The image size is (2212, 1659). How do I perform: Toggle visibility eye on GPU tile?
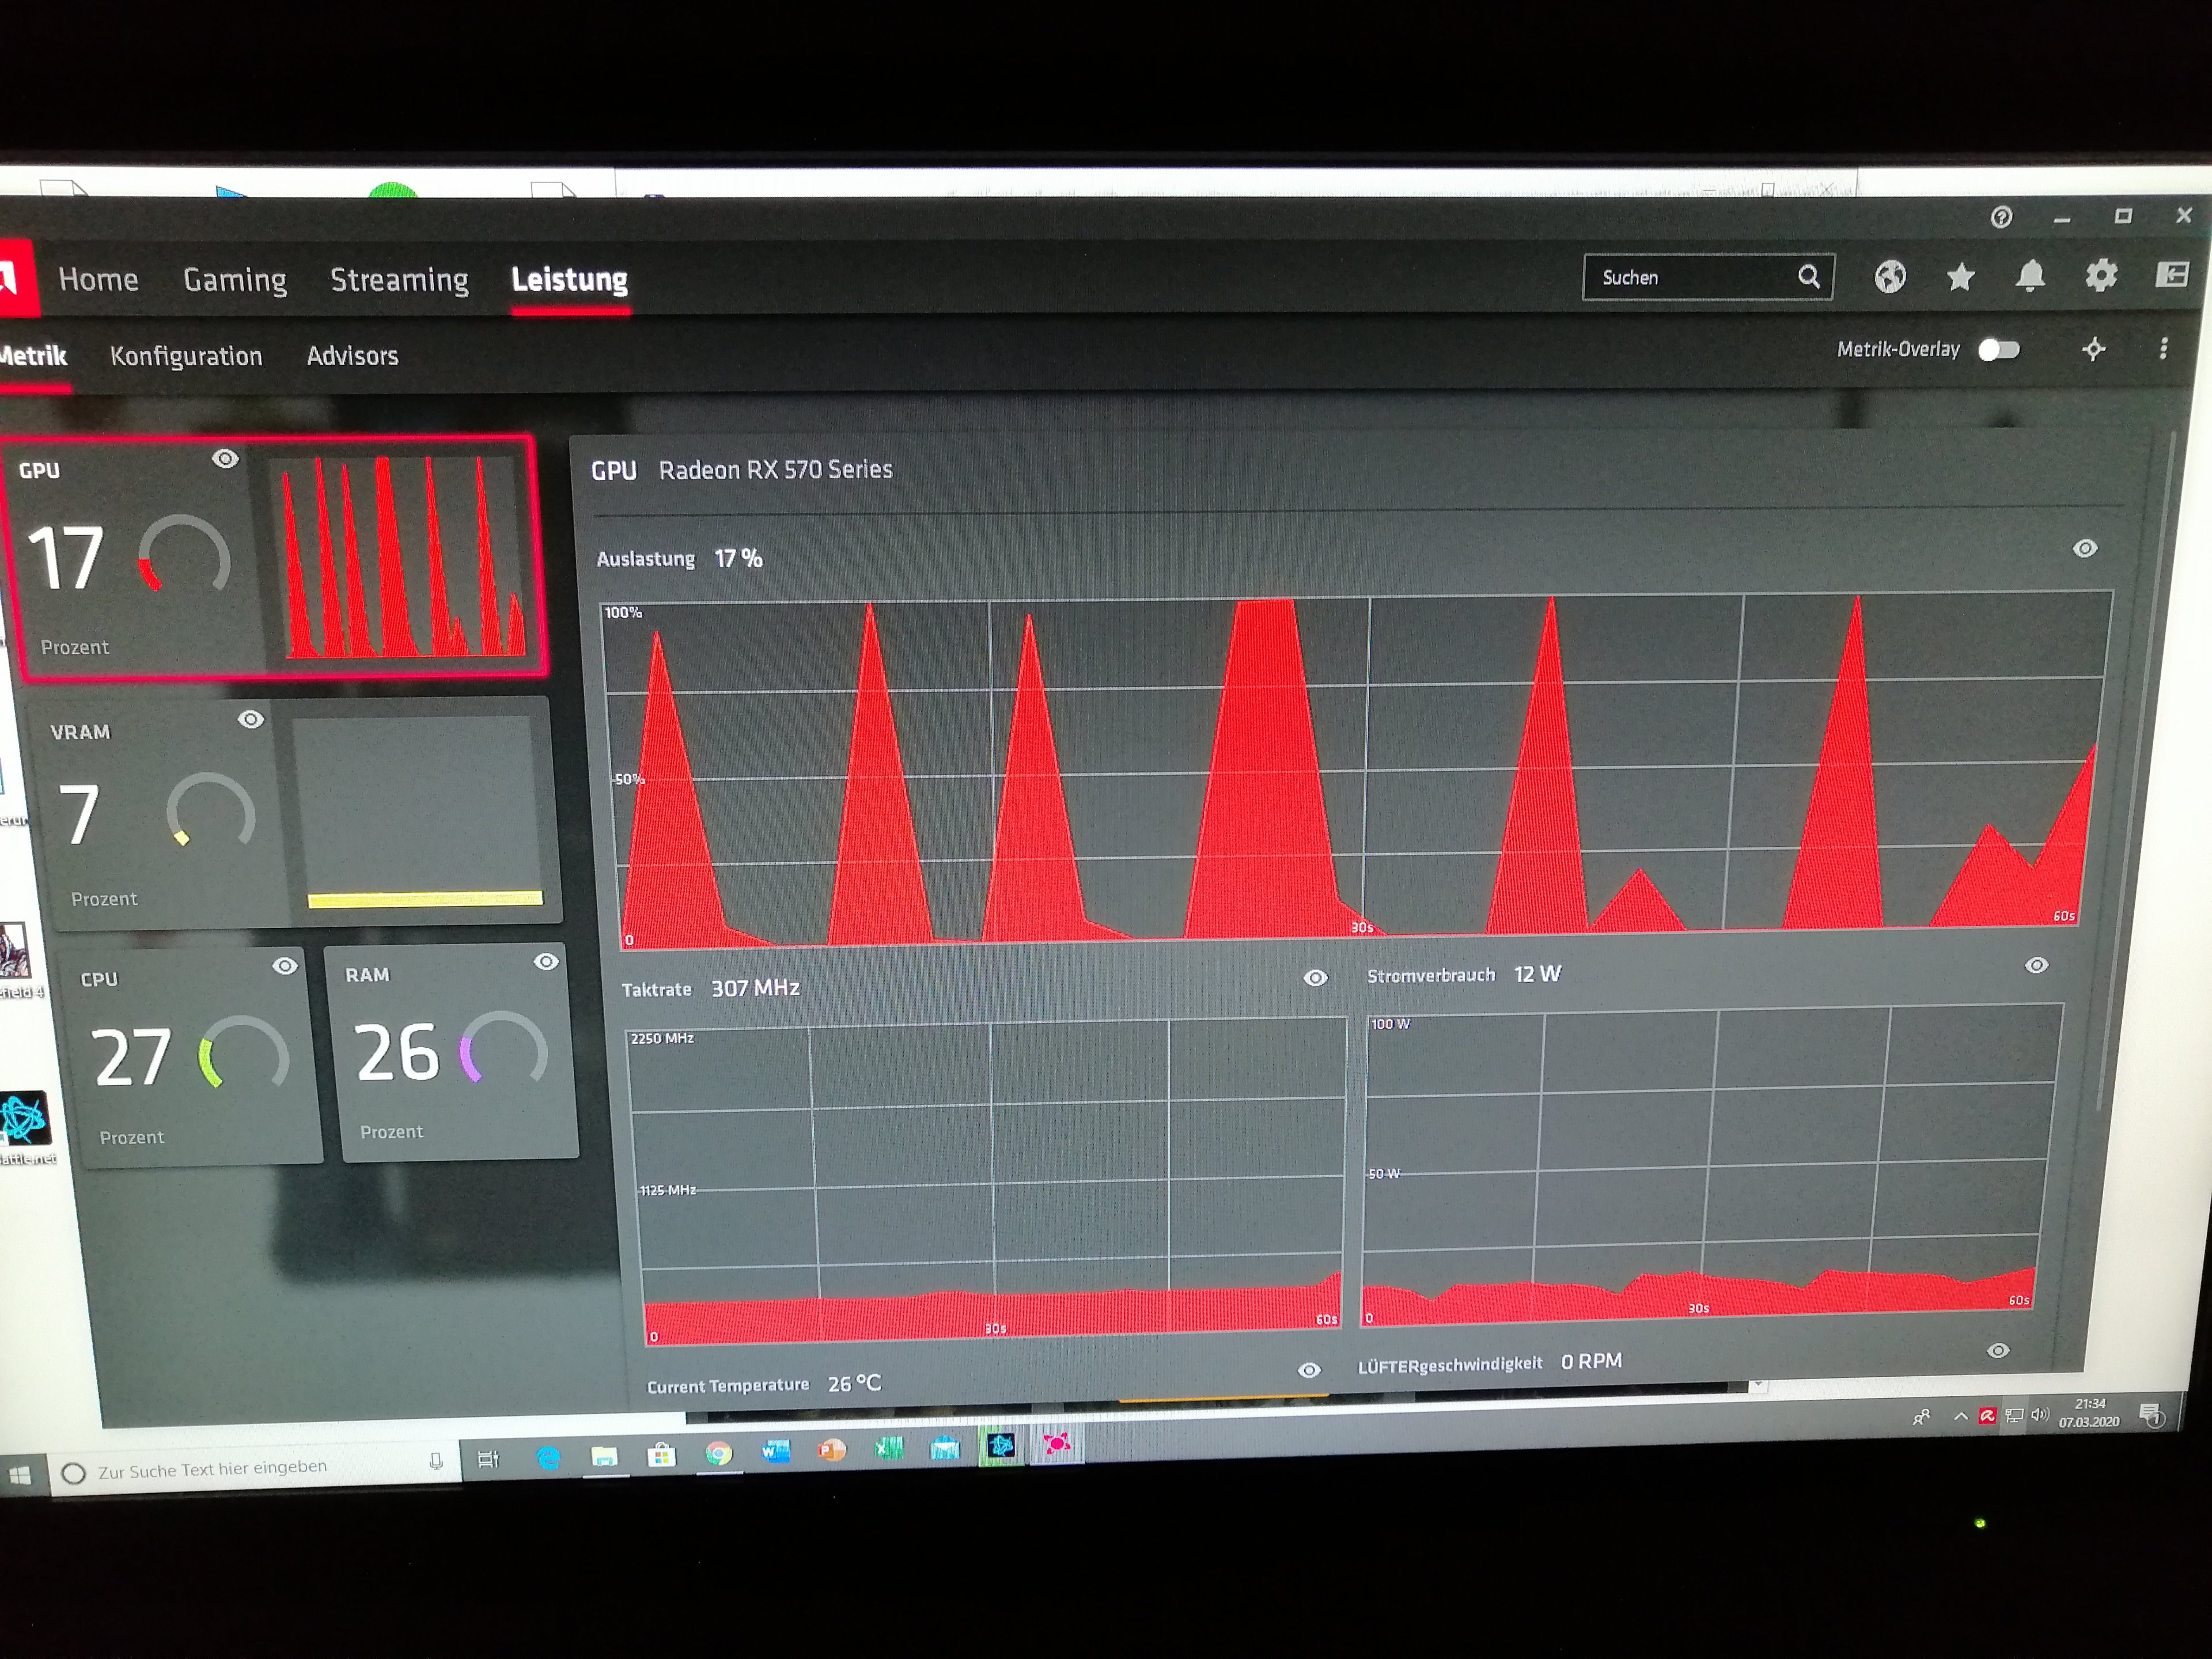225,458
